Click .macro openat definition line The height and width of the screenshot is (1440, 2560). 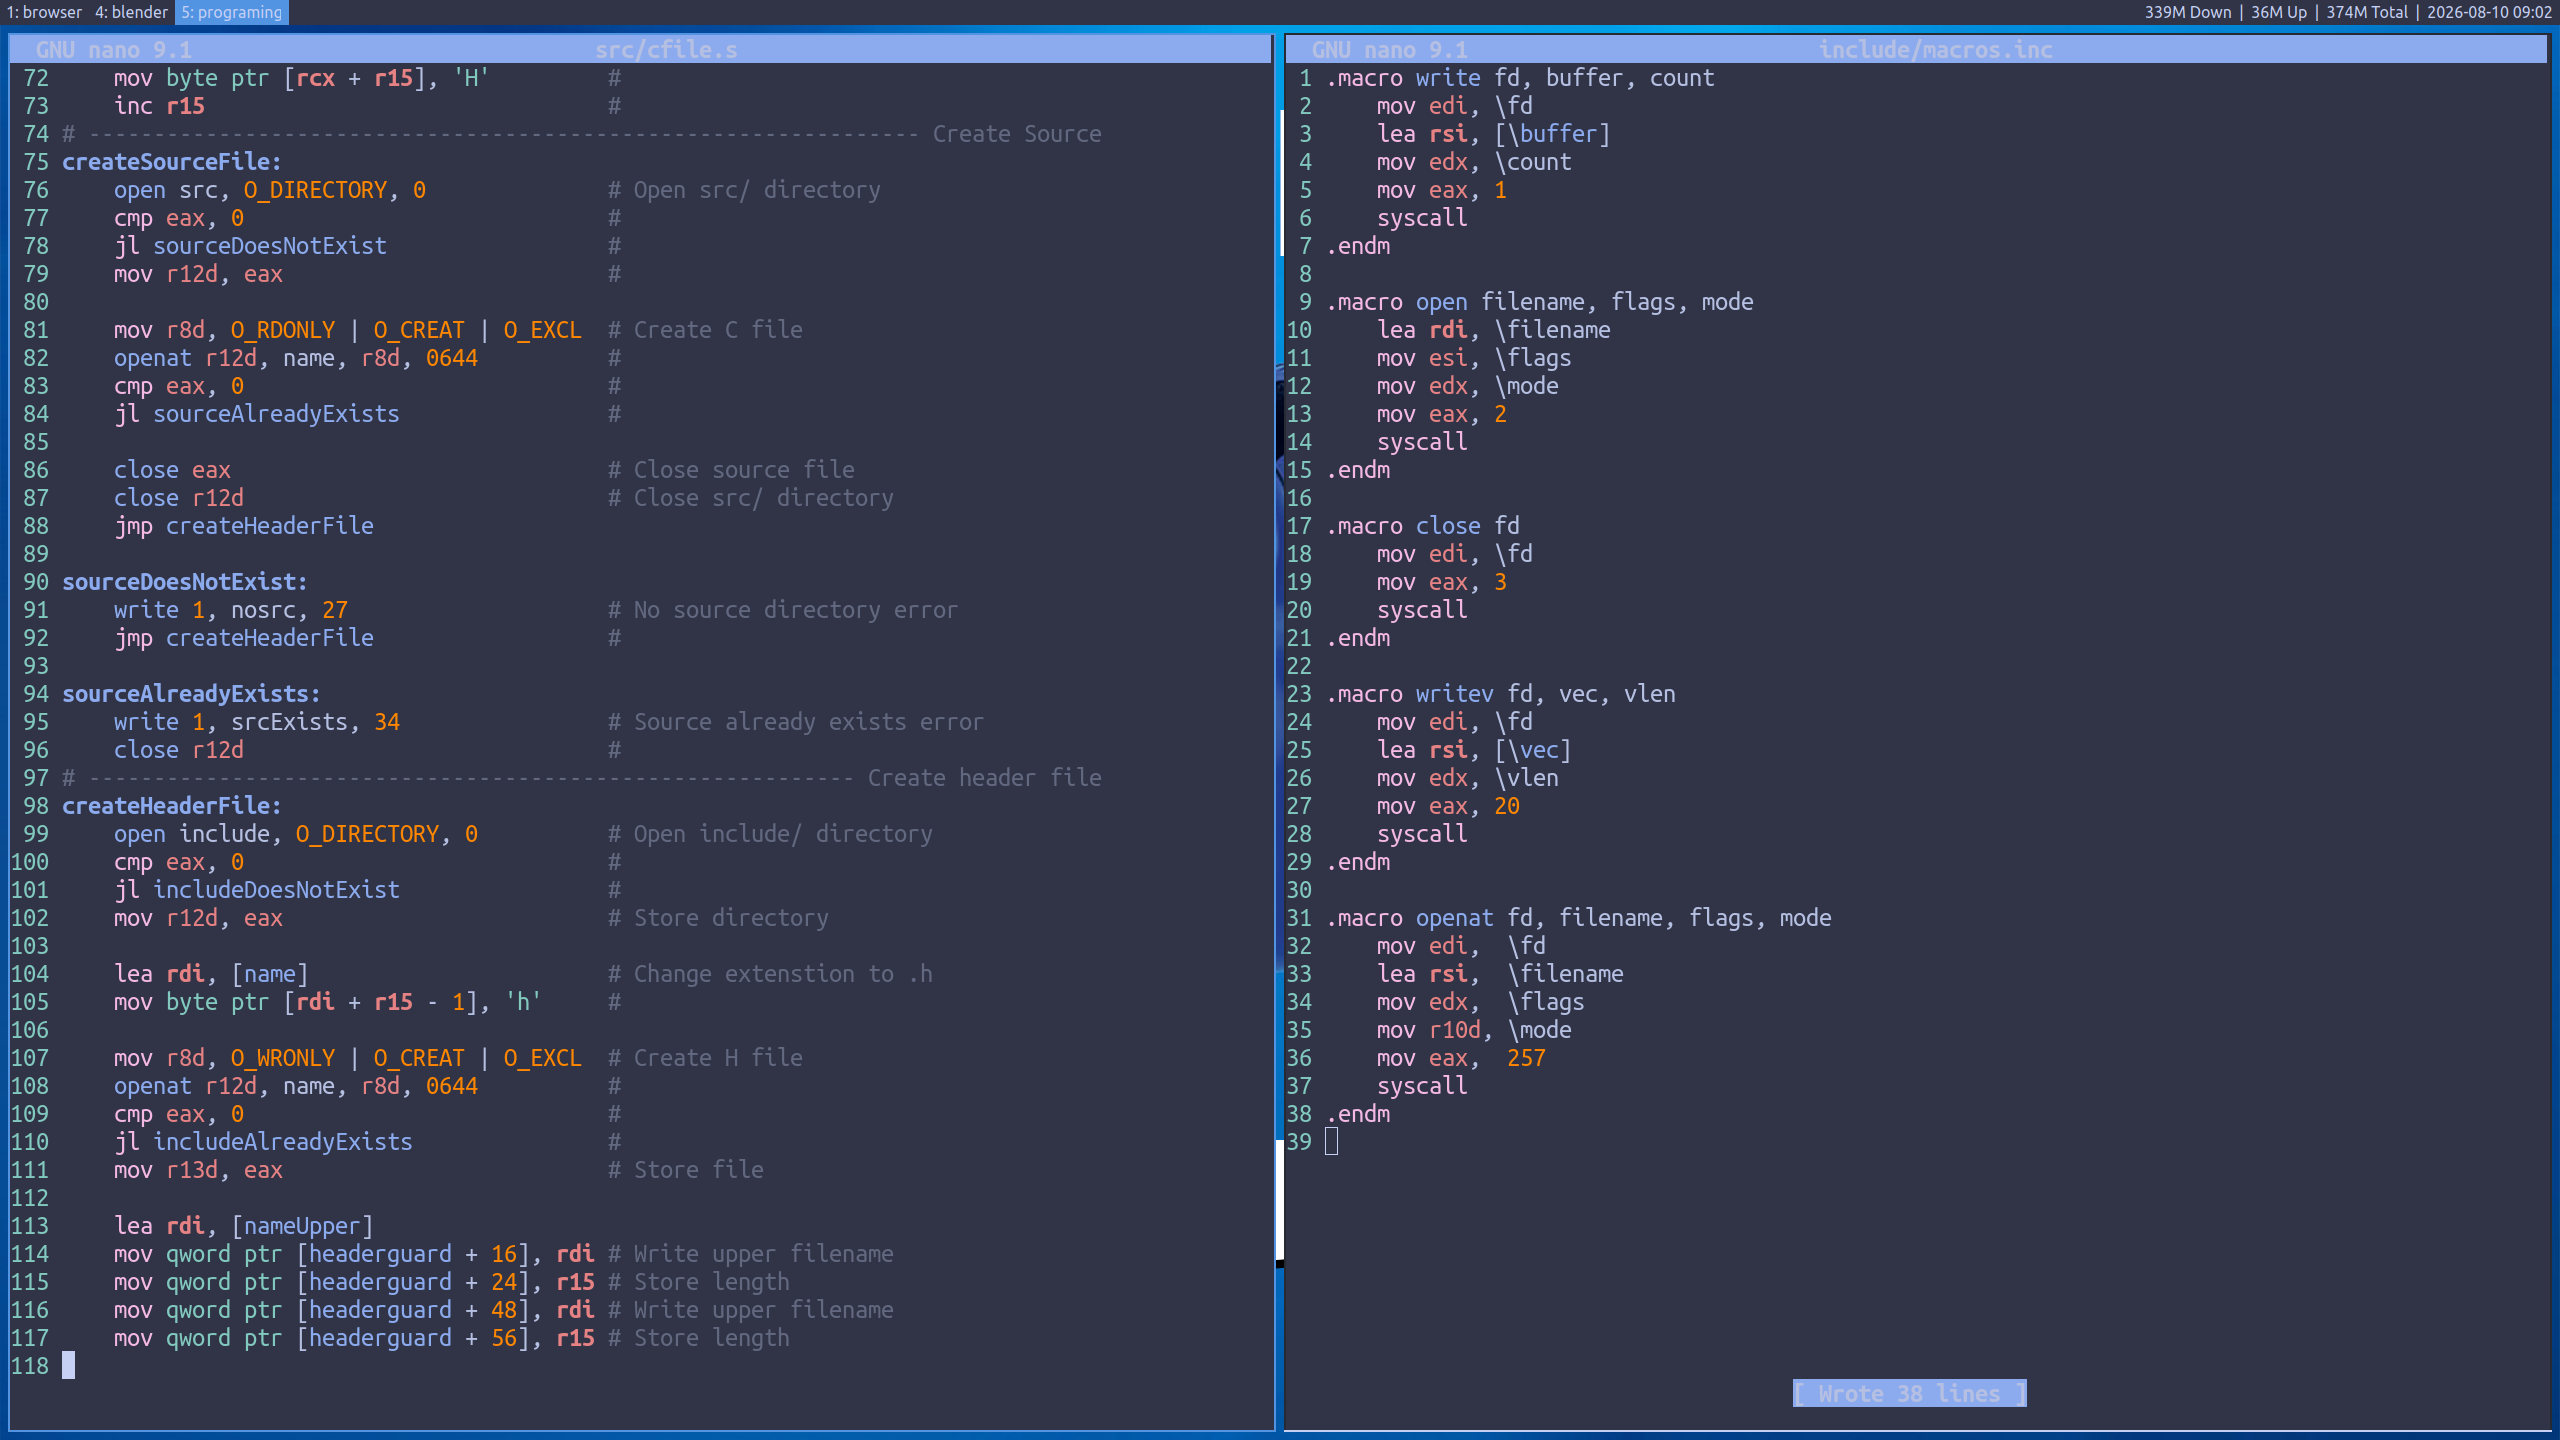pyautogui.click(x=1579, y=918)
